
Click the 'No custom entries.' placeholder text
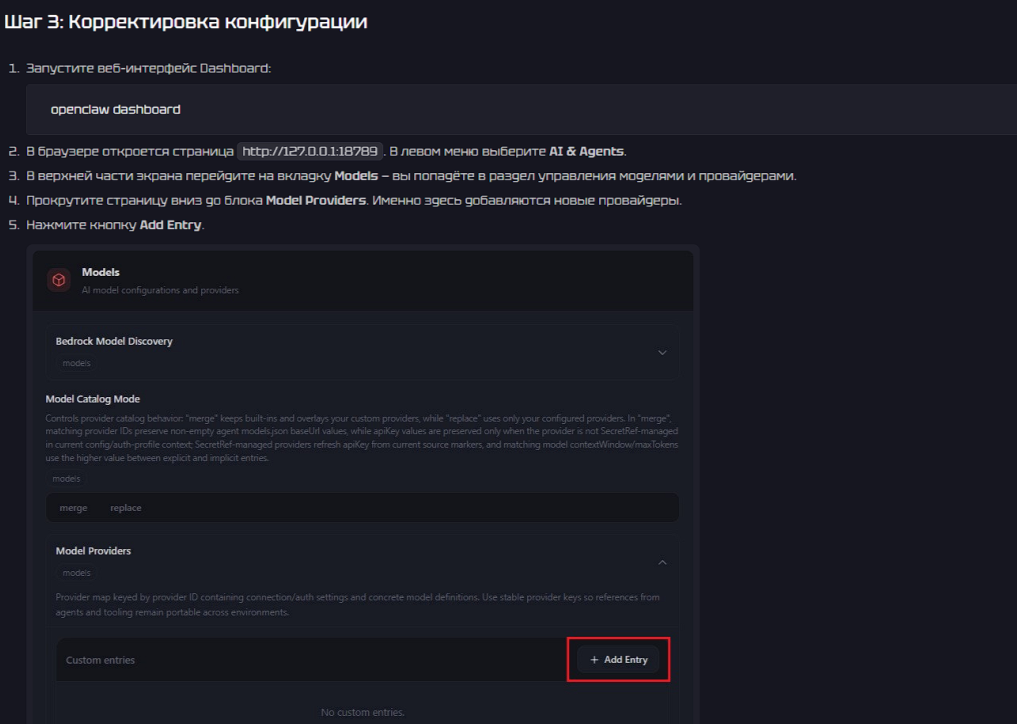click(x=362, y=712)
